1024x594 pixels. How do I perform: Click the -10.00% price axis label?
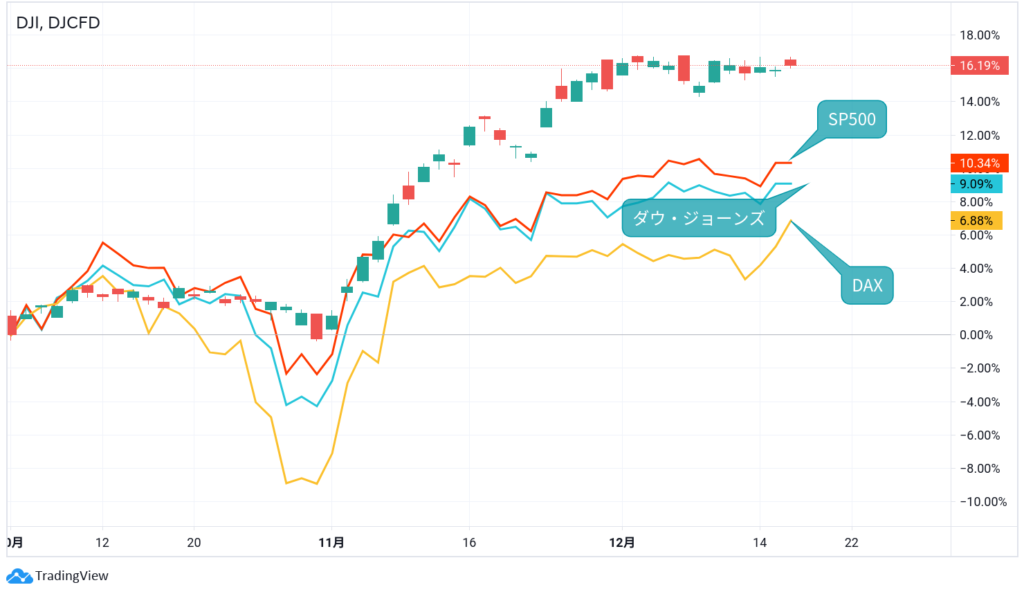(x=975, y=502)
